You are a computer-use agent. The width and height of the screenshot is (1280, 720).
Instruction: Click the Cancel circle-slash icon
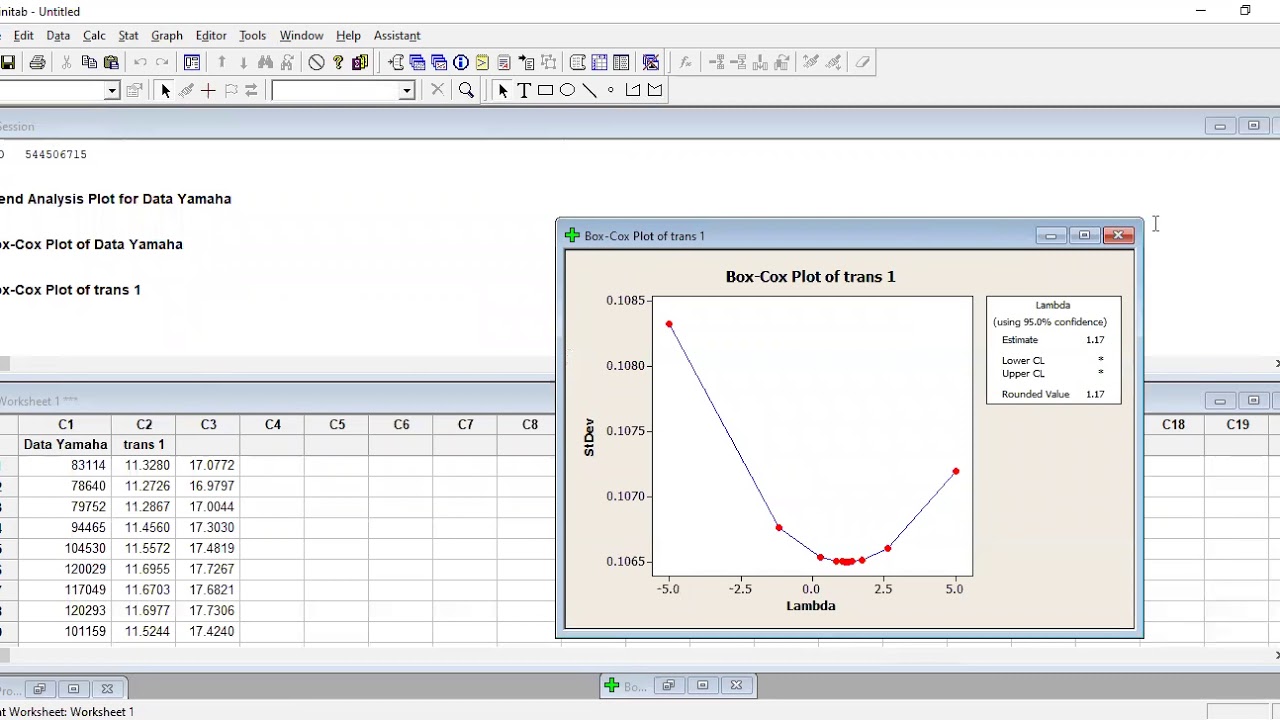[316, 62]
